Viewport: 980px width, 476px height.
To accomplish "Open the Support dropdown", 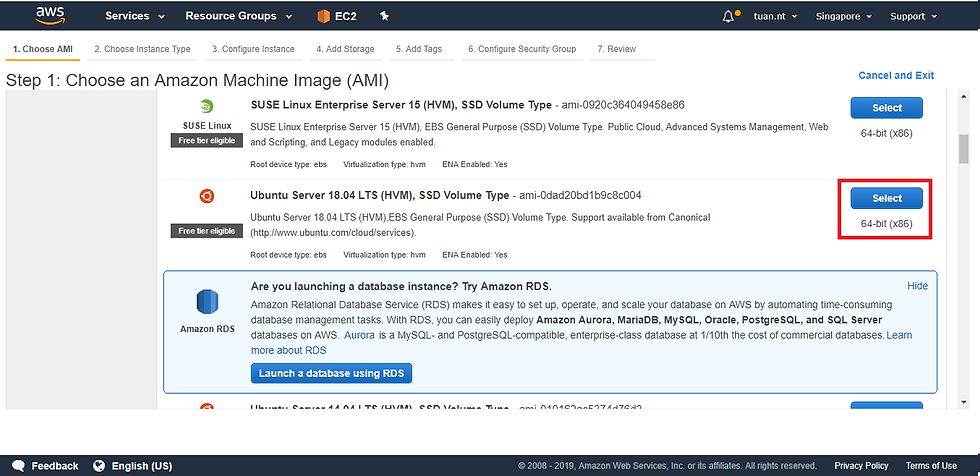I will (x=914, y=16).
